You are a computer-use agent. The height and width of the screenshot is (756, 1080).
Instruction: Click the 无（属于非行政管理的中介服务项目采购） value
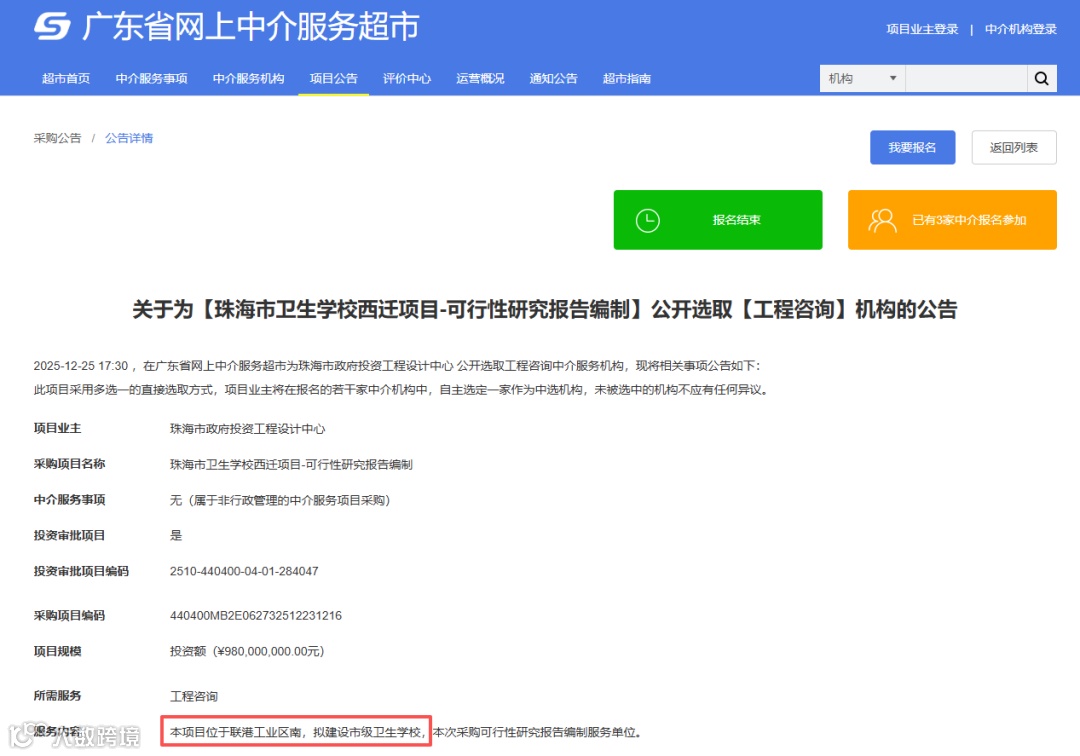click(x=280, y=501)
